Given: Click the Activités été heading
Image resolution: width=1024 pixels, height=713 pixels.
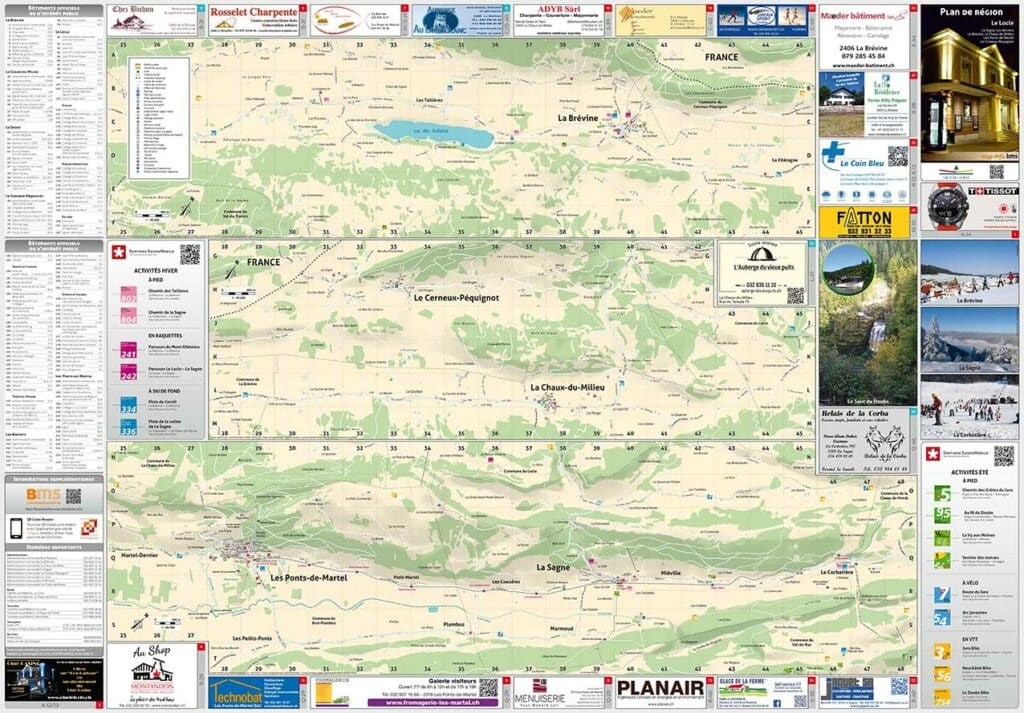Looking at the screenshot, I should [x=969, y=471].
